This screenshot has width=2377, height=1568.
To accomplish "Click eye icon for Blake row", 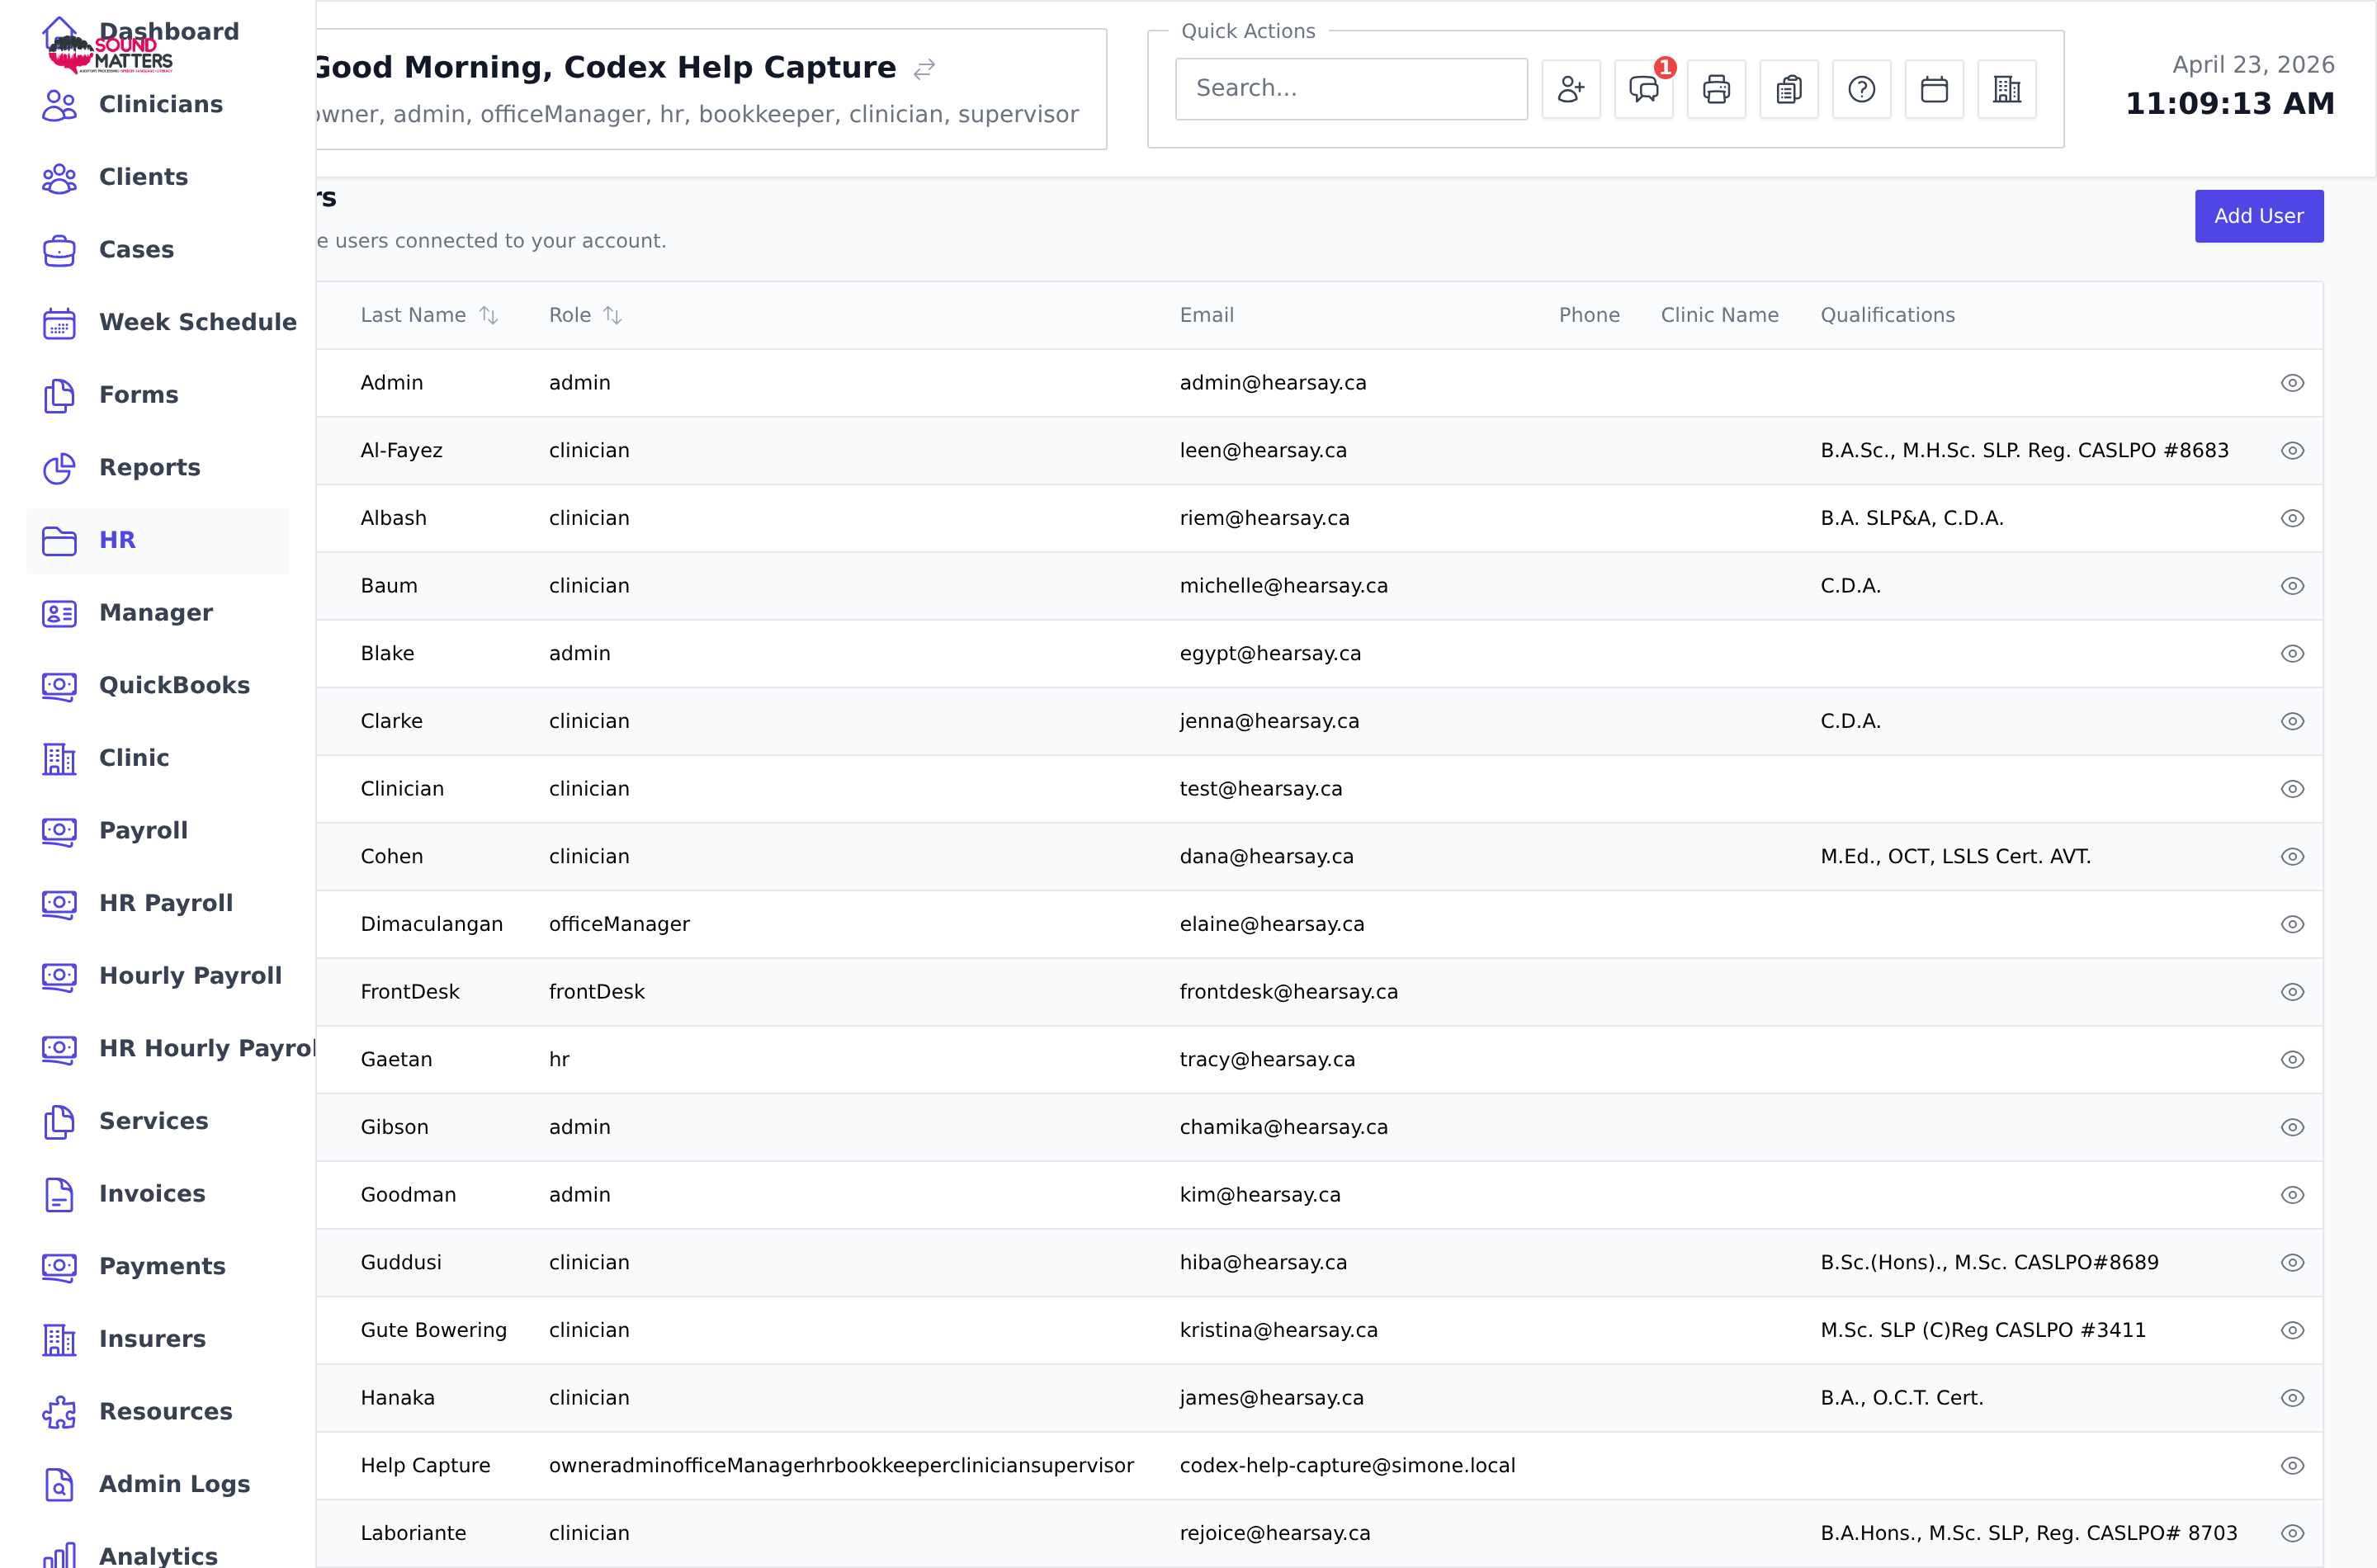I will click(2292, 654).
